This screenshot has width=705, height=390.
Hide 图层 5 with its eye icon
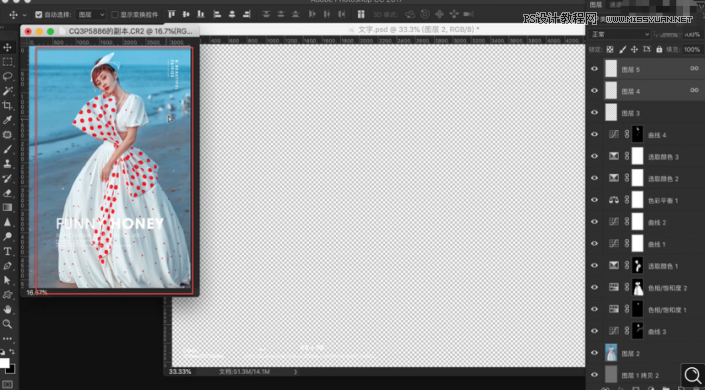point(594,69)
